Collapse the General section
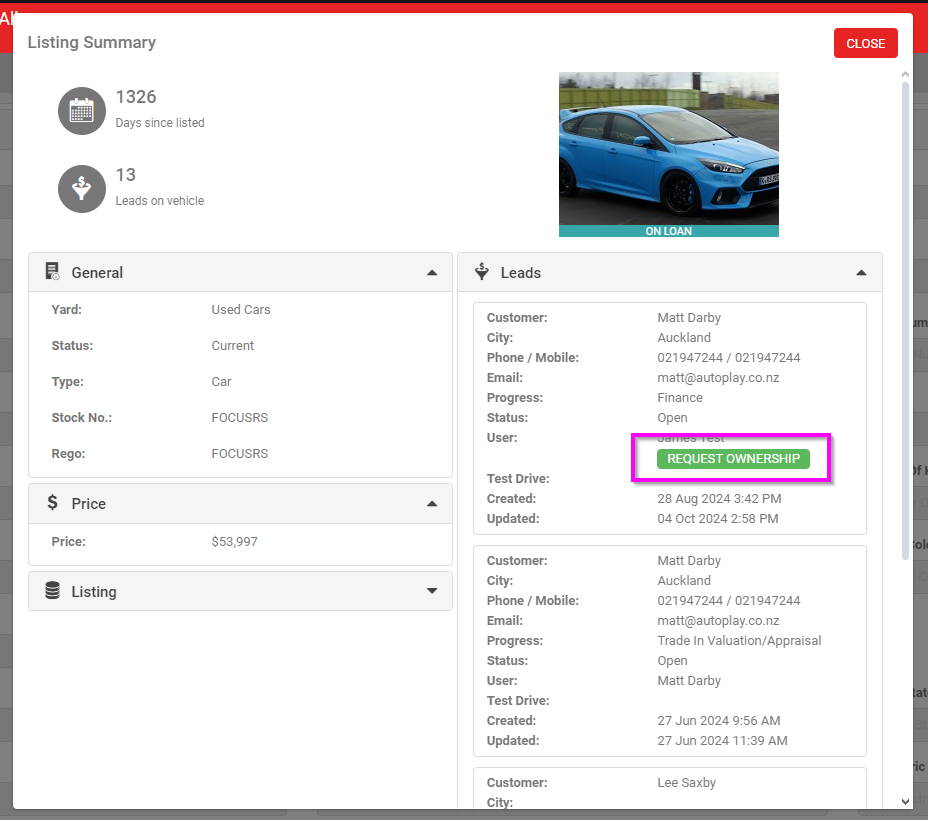 point(432,273)
